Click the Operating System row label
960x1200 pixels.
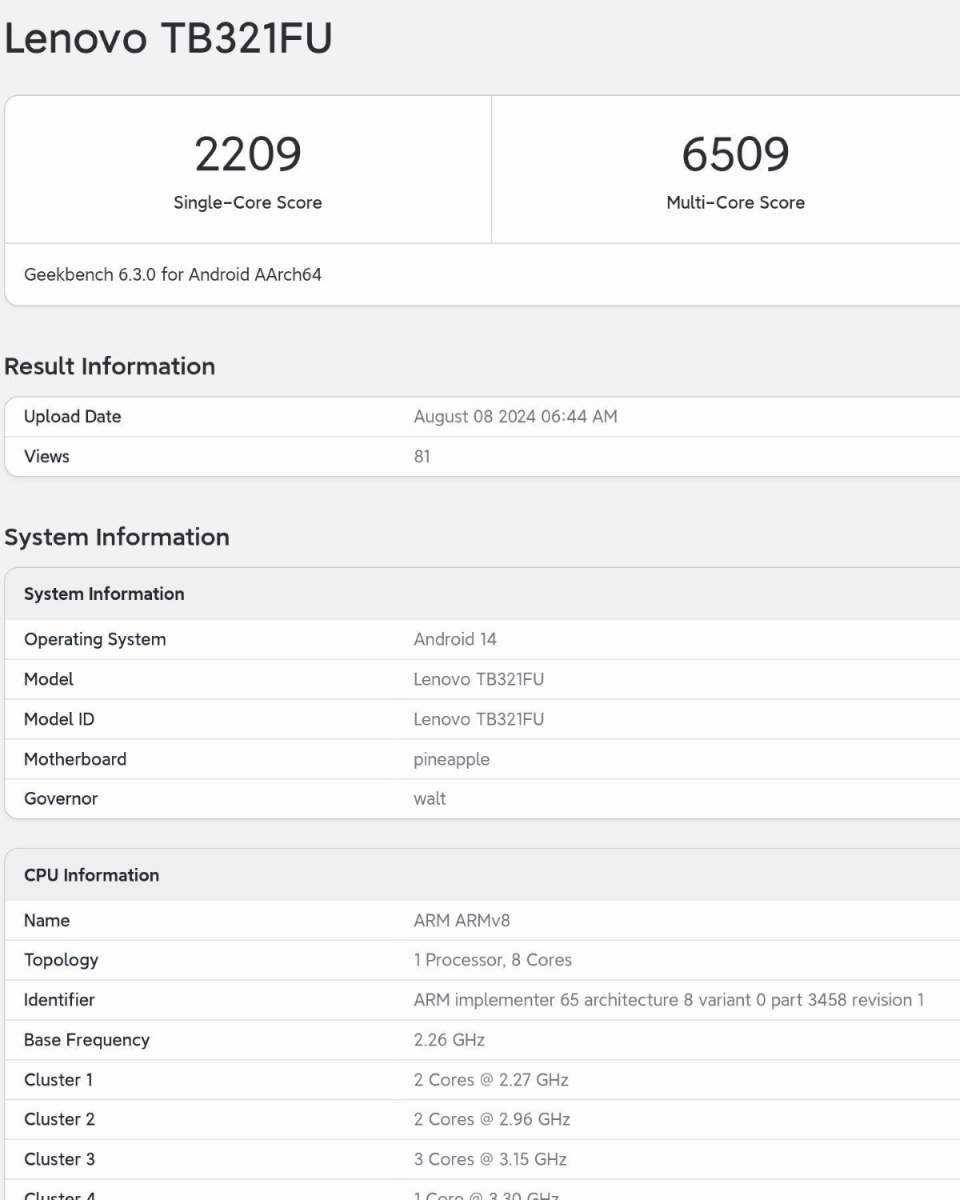[95, 639]
